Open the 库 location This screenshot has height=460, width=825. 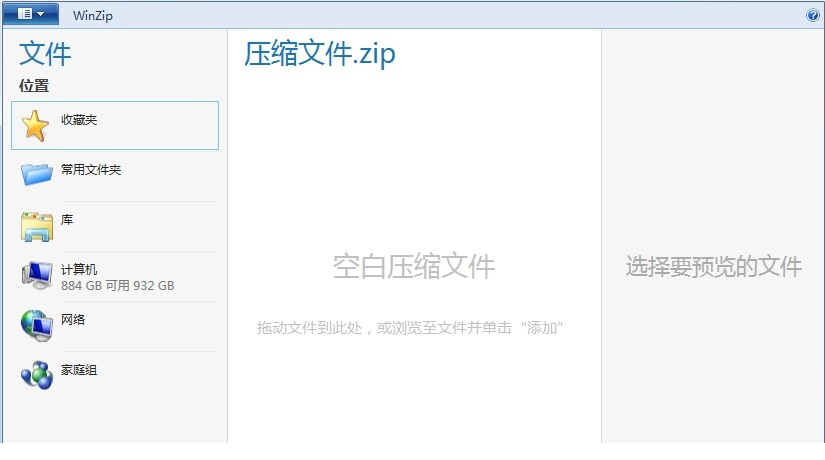click(115, 226)
